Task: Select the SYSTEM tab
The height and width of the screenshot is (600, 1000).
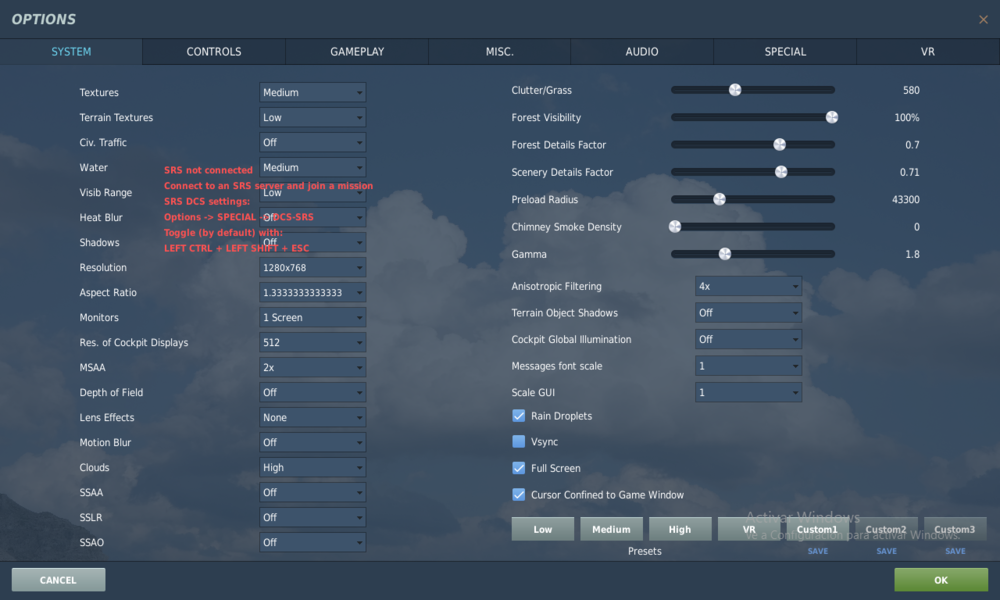Action: point(71,52)
